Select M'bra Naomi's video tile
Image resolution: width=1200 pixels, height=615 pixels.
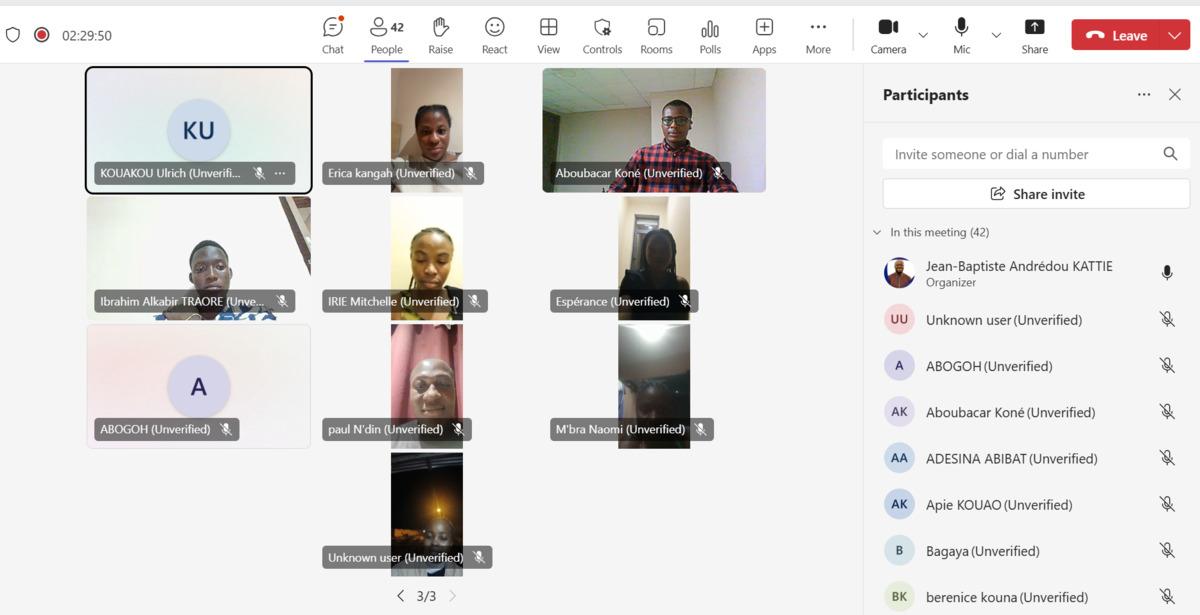click(x=654, y=386)
